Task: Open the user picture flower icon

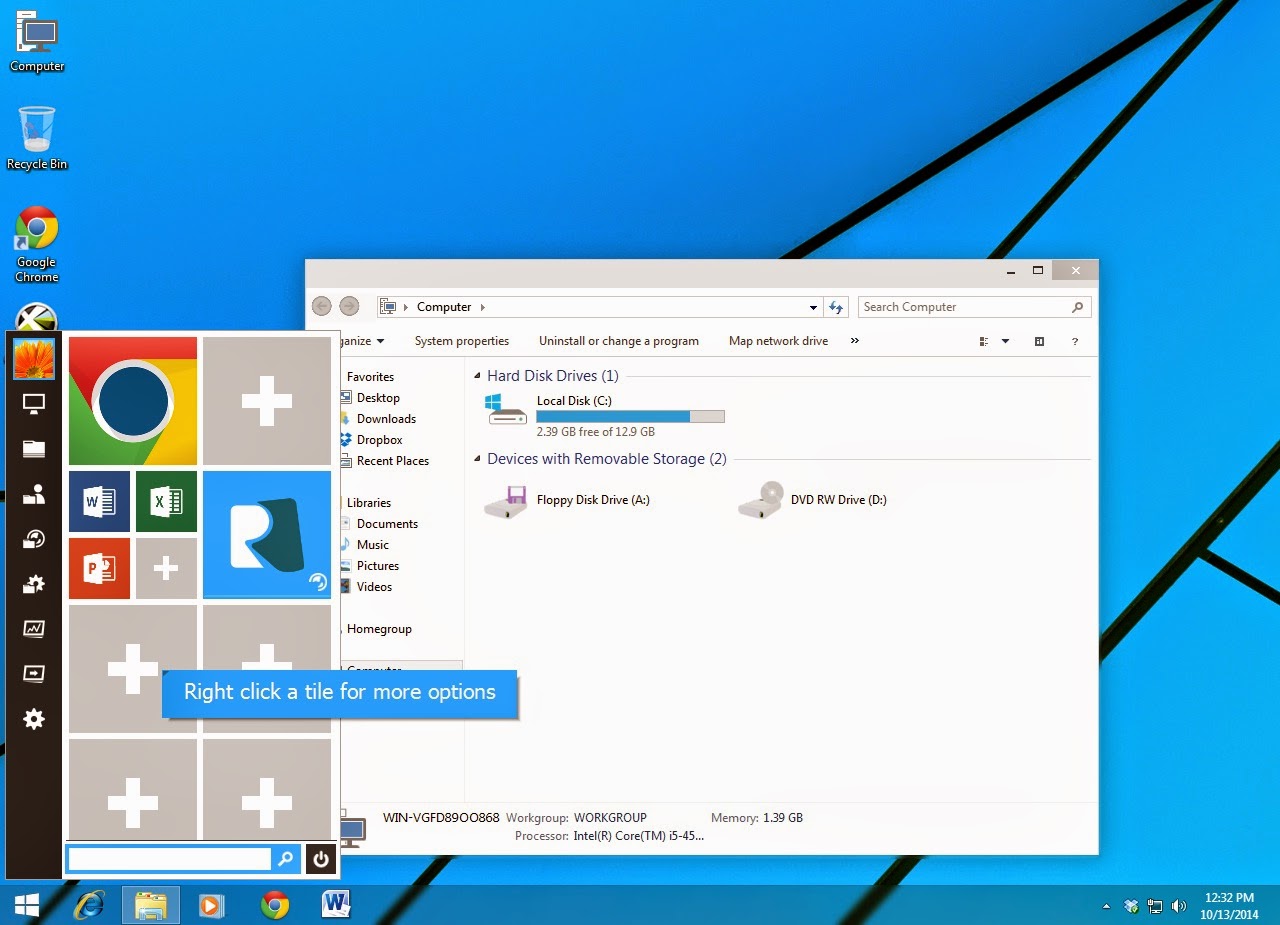Action: pos(34,359)
